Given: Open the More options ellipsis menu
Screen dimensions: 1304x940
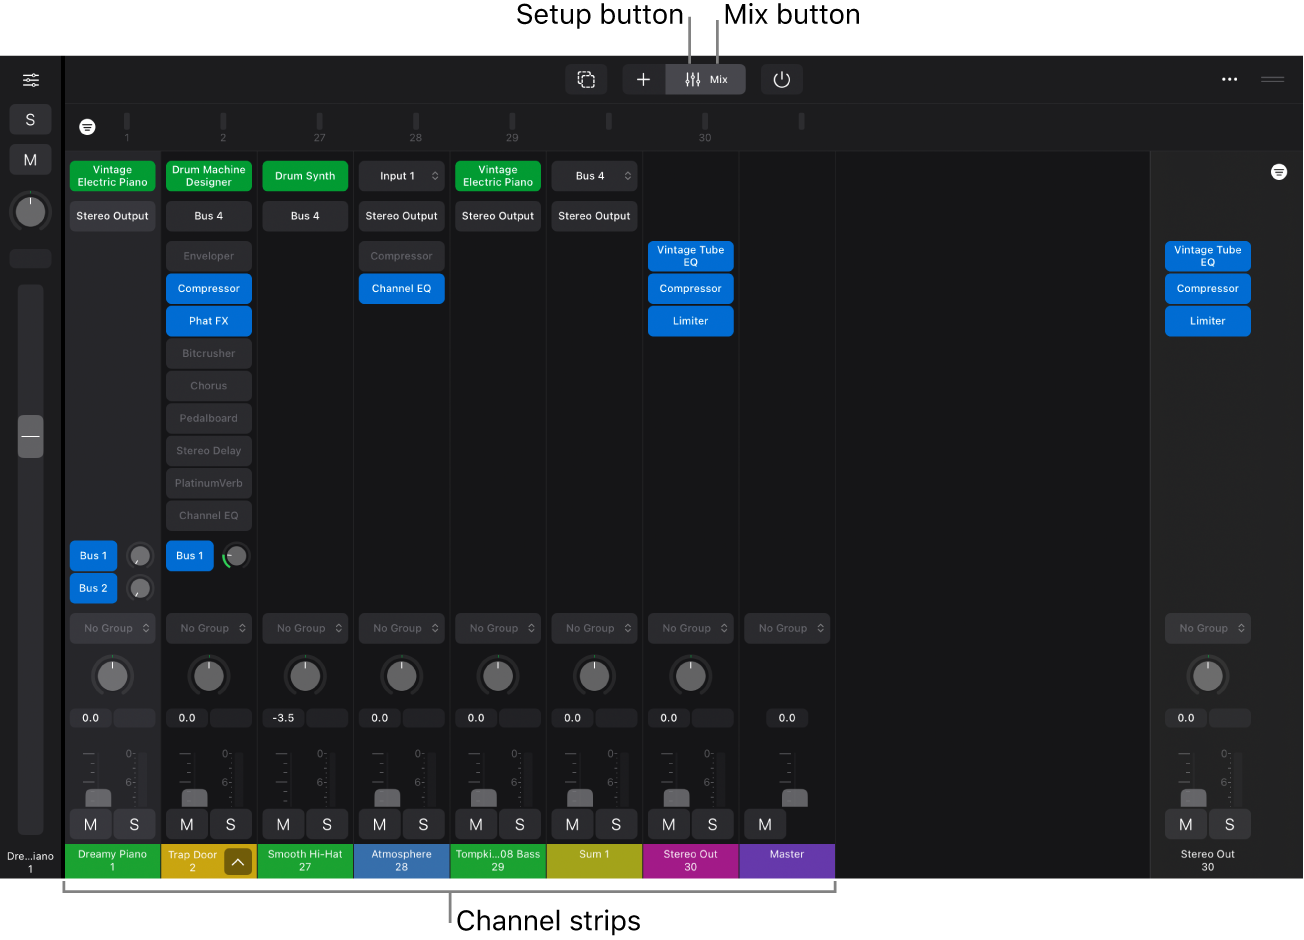Looking at the screenshot, I should point(1229,79).
